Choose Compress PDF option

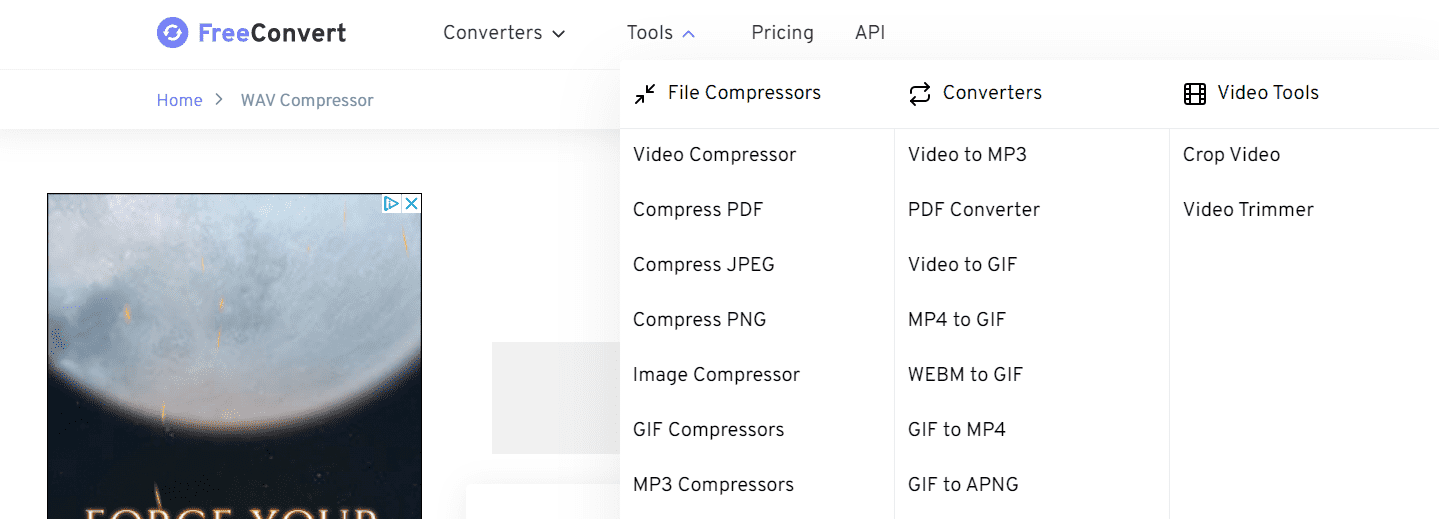point(697,210)
